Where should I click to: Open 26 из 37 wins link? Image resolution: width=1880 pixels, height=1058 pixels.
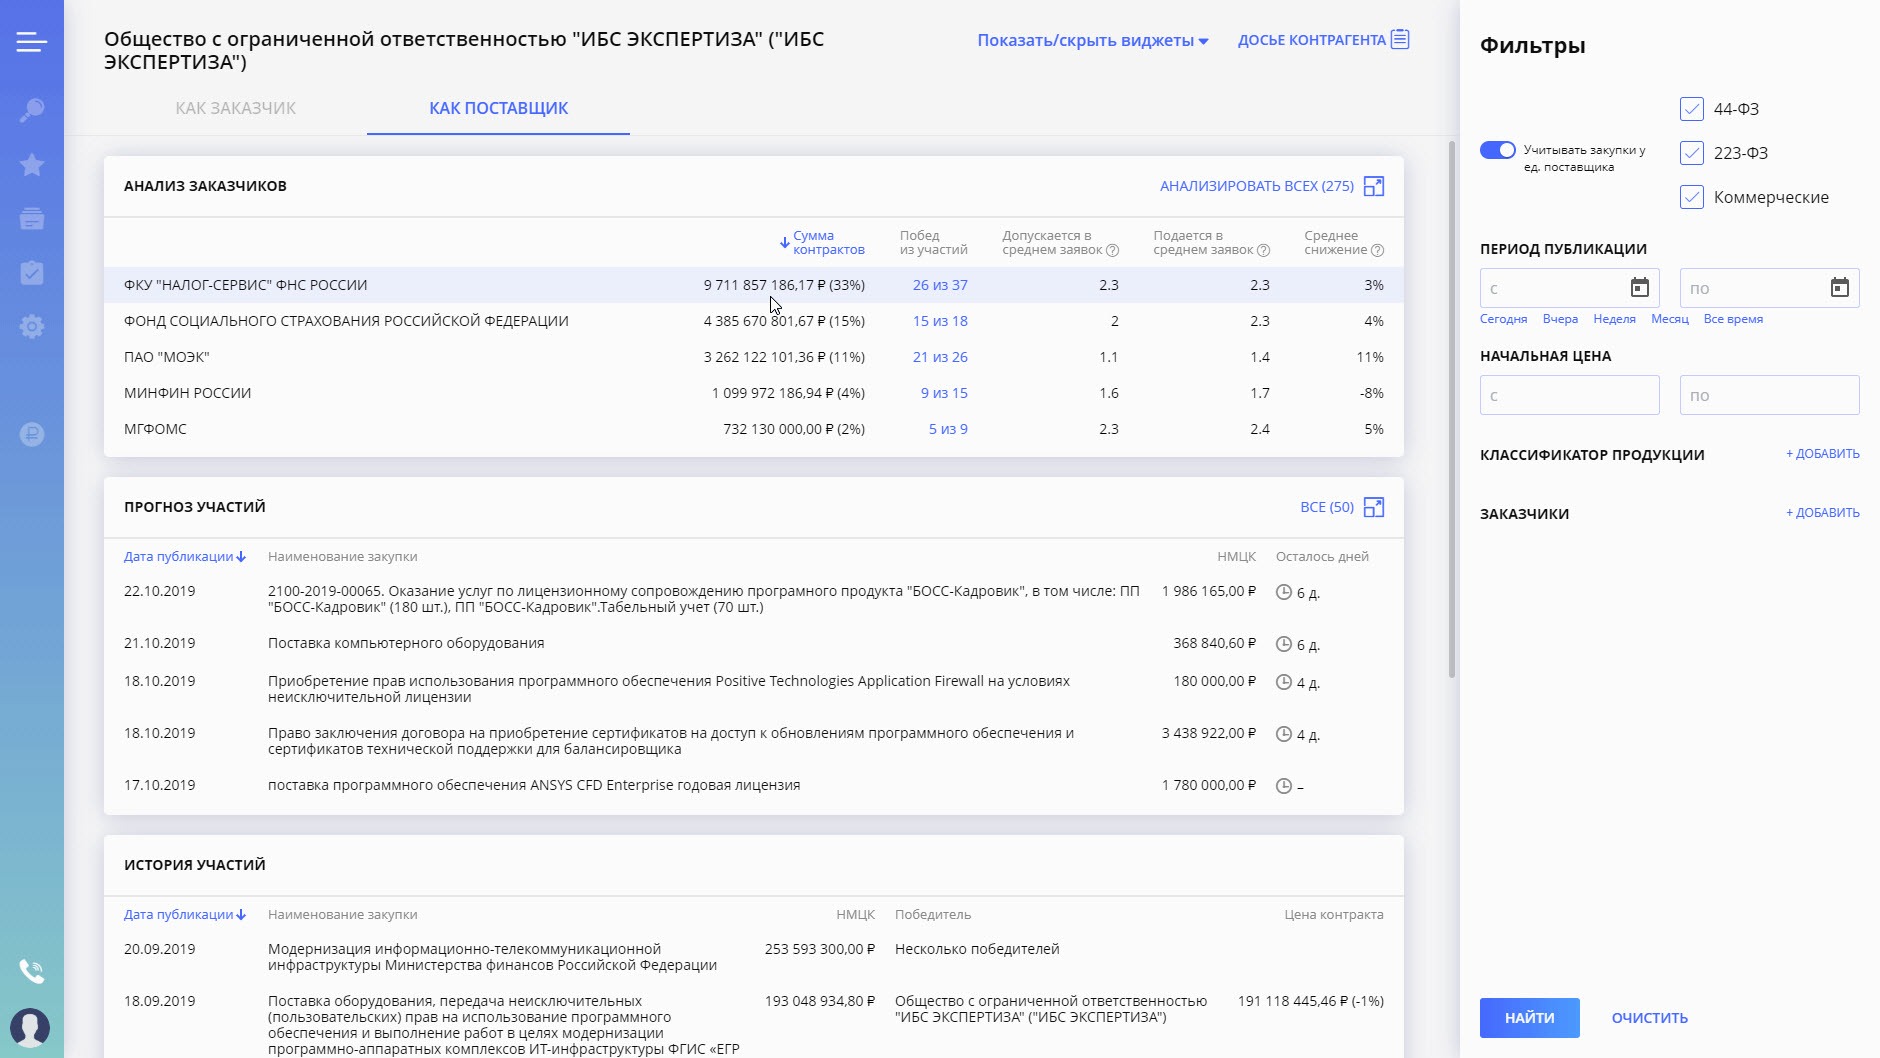(940, 285)
